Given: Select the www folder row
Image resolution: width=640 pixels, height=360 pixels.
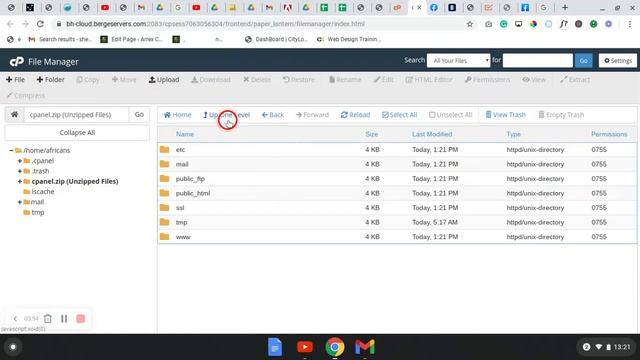Looking at the screenshot, I should (397, 237).
